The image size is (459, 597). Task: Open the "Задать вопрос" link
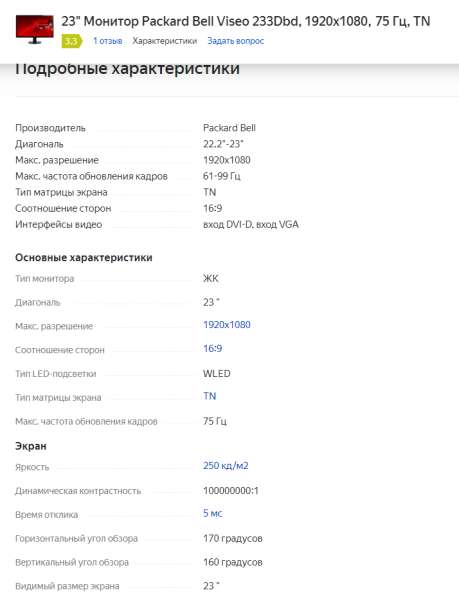pyautogui.click(x=236, y=41)
